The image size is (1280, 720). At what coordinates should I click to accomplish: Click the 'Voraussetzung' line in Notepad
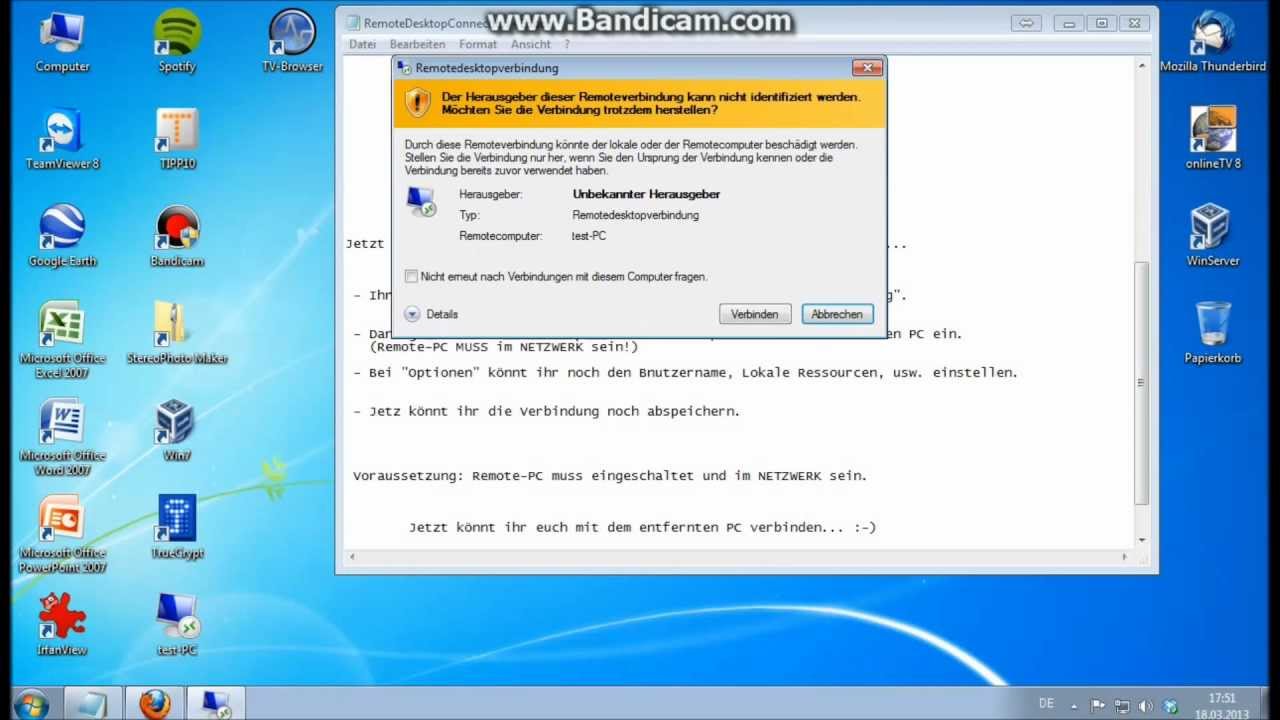click(x=610, y=476)
